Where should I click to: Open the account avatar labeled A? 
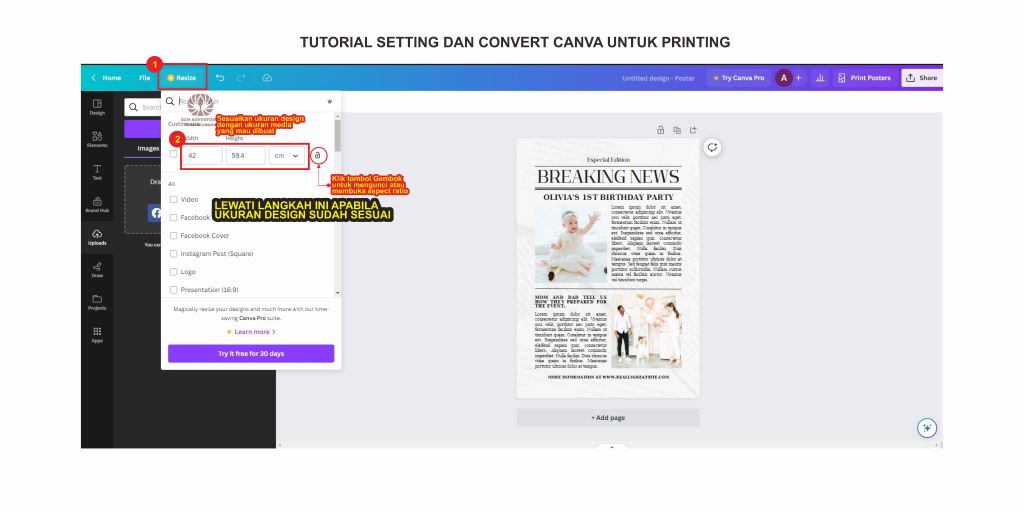[x=784, y=78]
